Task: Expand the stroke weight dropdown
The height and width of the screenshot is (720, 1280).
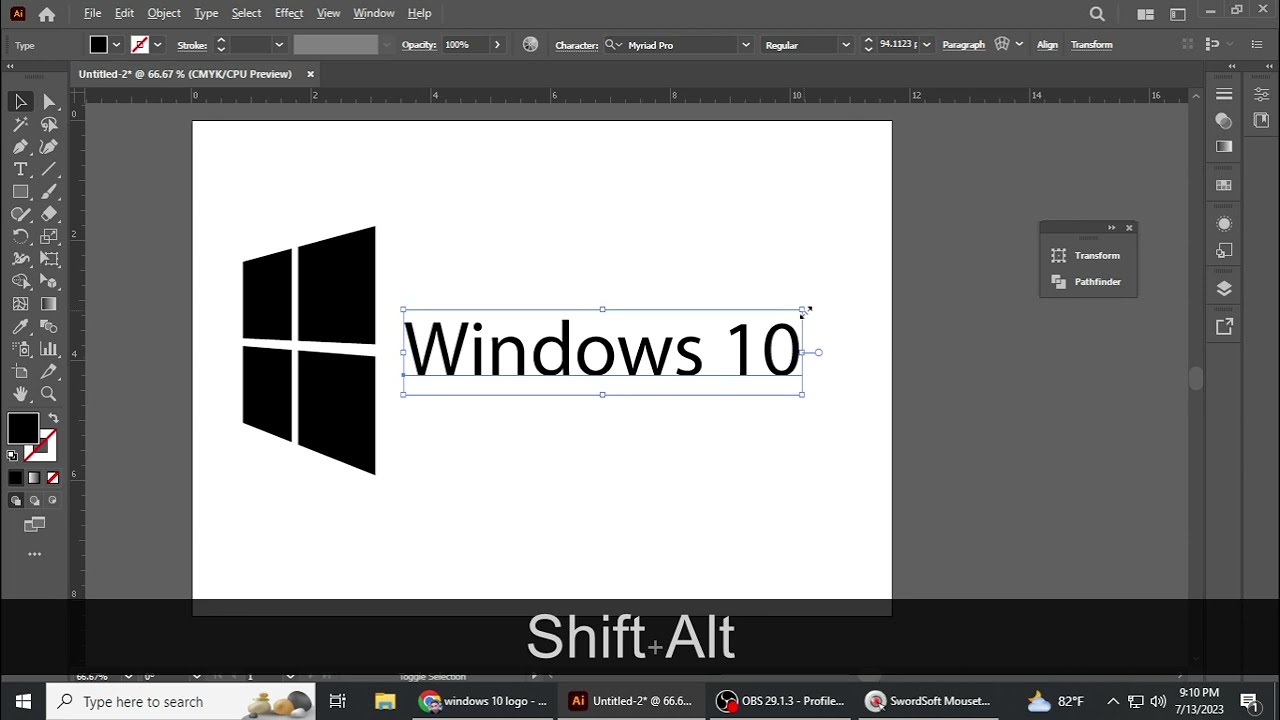Action: pyautogui.click(x=279, y=45)
